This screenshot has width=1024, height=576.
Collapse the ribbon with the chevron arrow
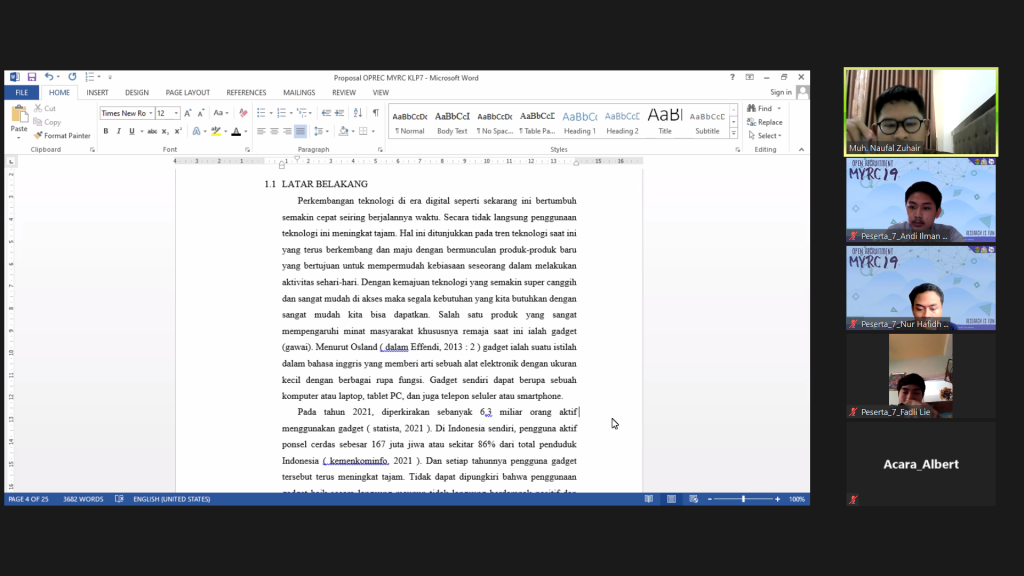801,150
